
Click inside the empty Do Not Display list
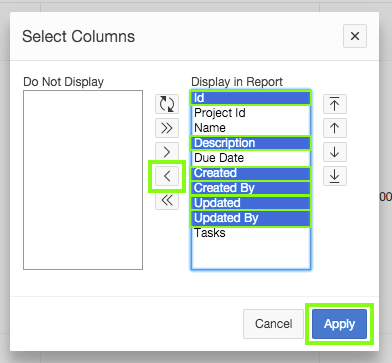point(83,180)
